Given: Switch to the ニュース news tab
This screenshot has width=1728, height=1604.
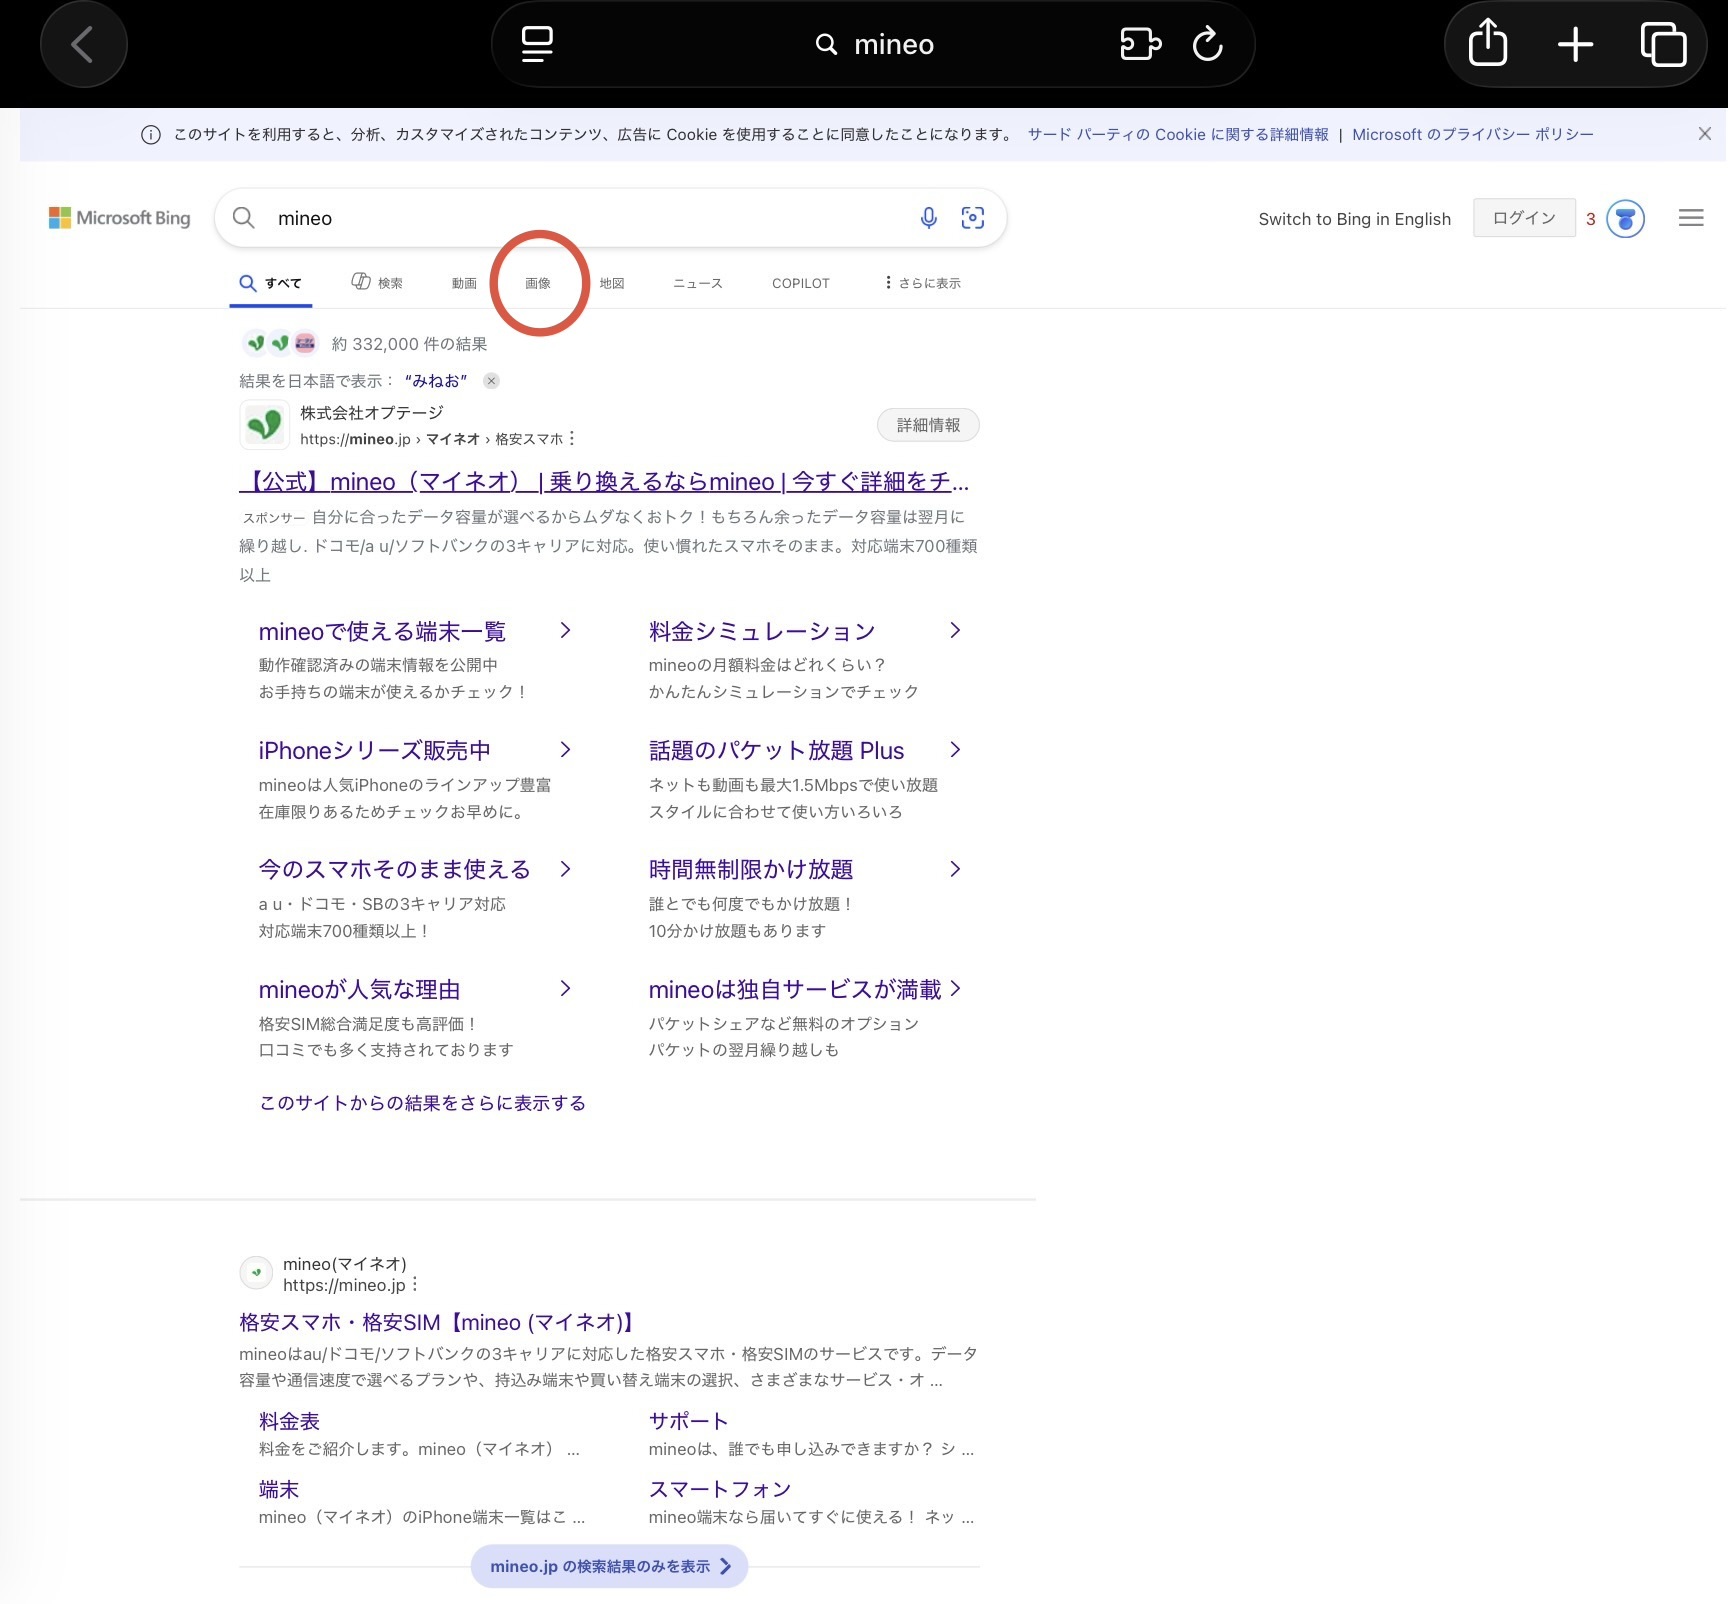Looking at the screenshot, I should coord(697,283).
